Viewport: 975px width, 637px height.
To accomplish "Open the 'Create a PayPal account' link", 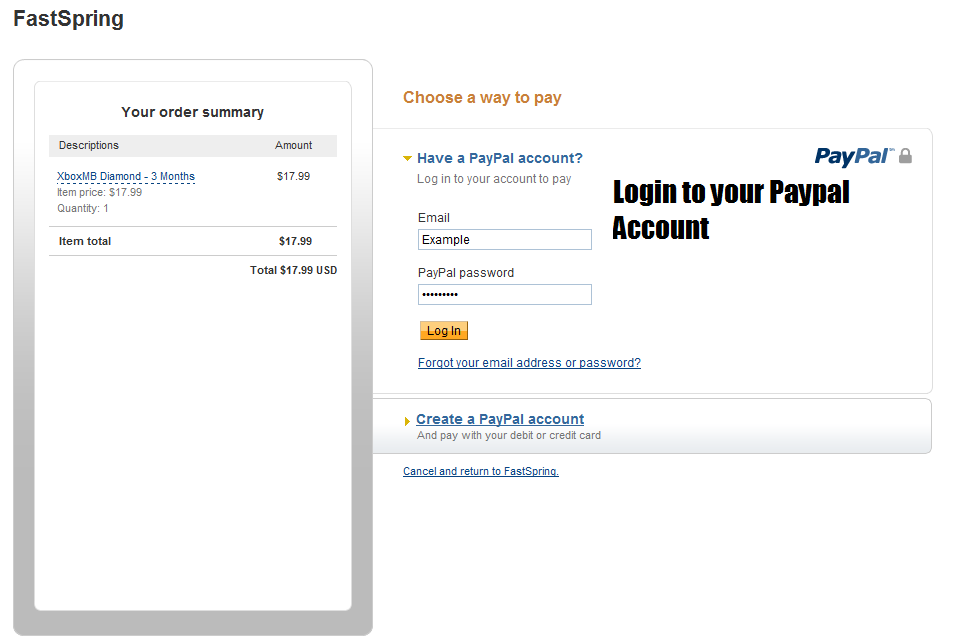I will [x=500, y=419].
